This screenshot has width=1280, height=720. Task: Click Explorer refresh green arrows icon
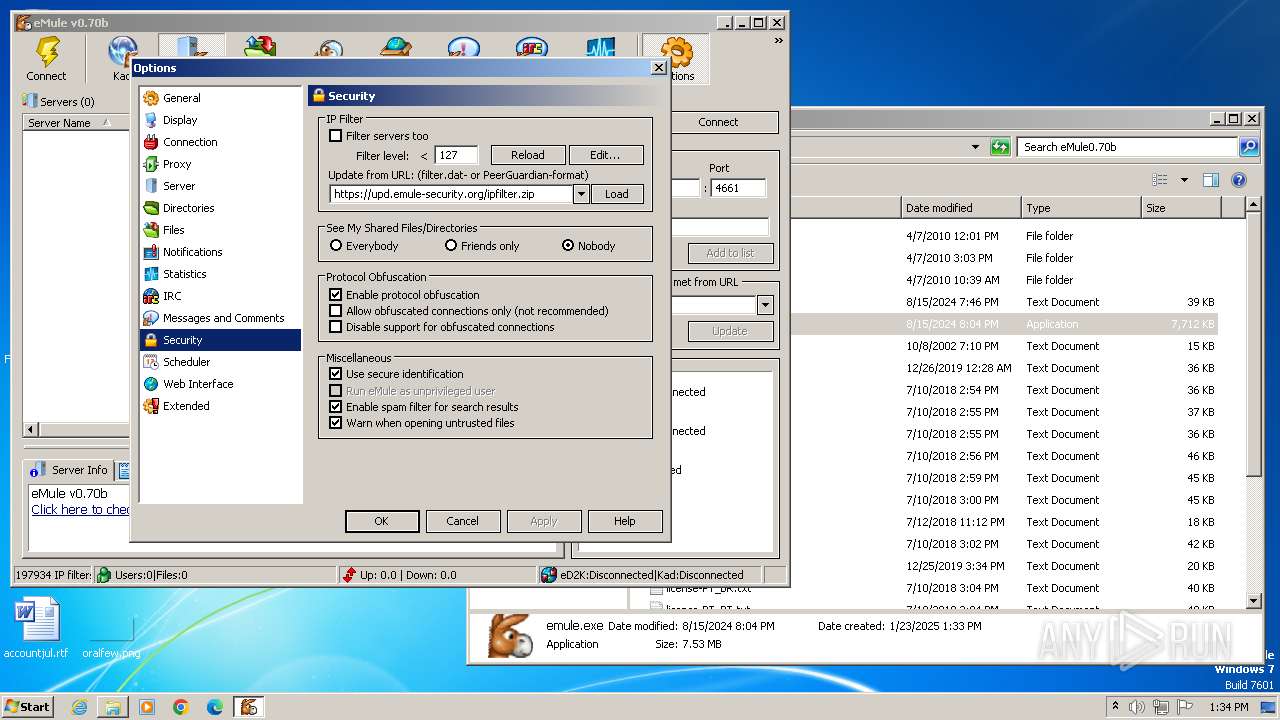pos(1000,147)
